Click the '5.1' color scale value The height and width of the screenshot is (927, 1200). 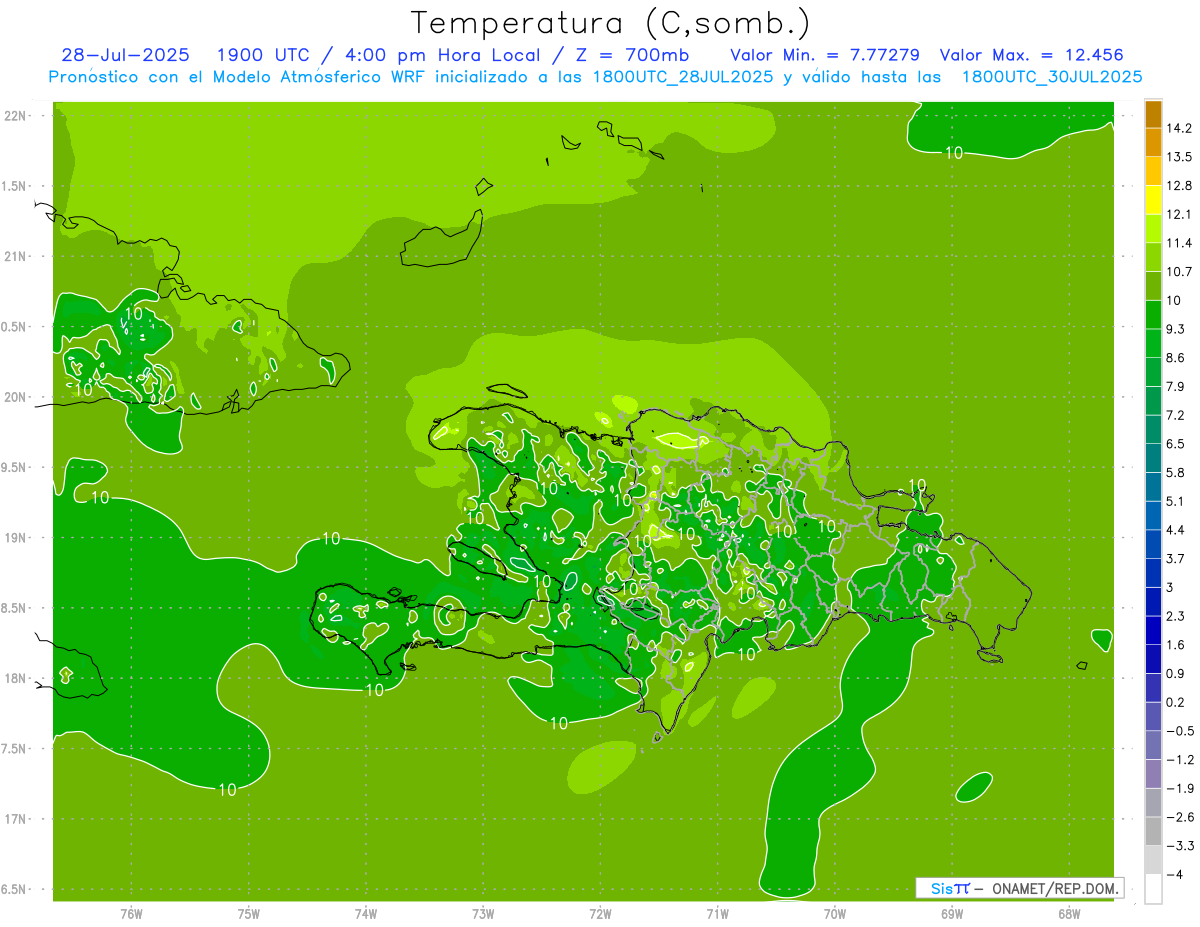point(1176,501)
